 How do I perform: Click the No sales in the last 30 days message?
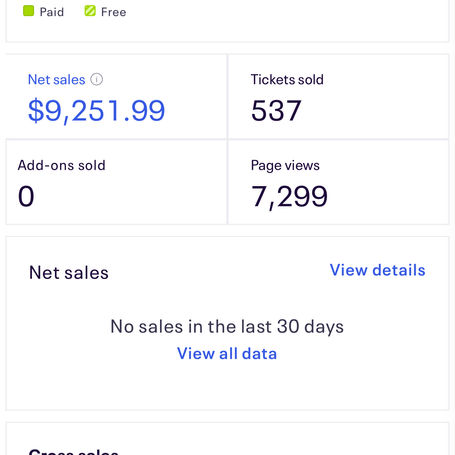(x=227, y=326)
